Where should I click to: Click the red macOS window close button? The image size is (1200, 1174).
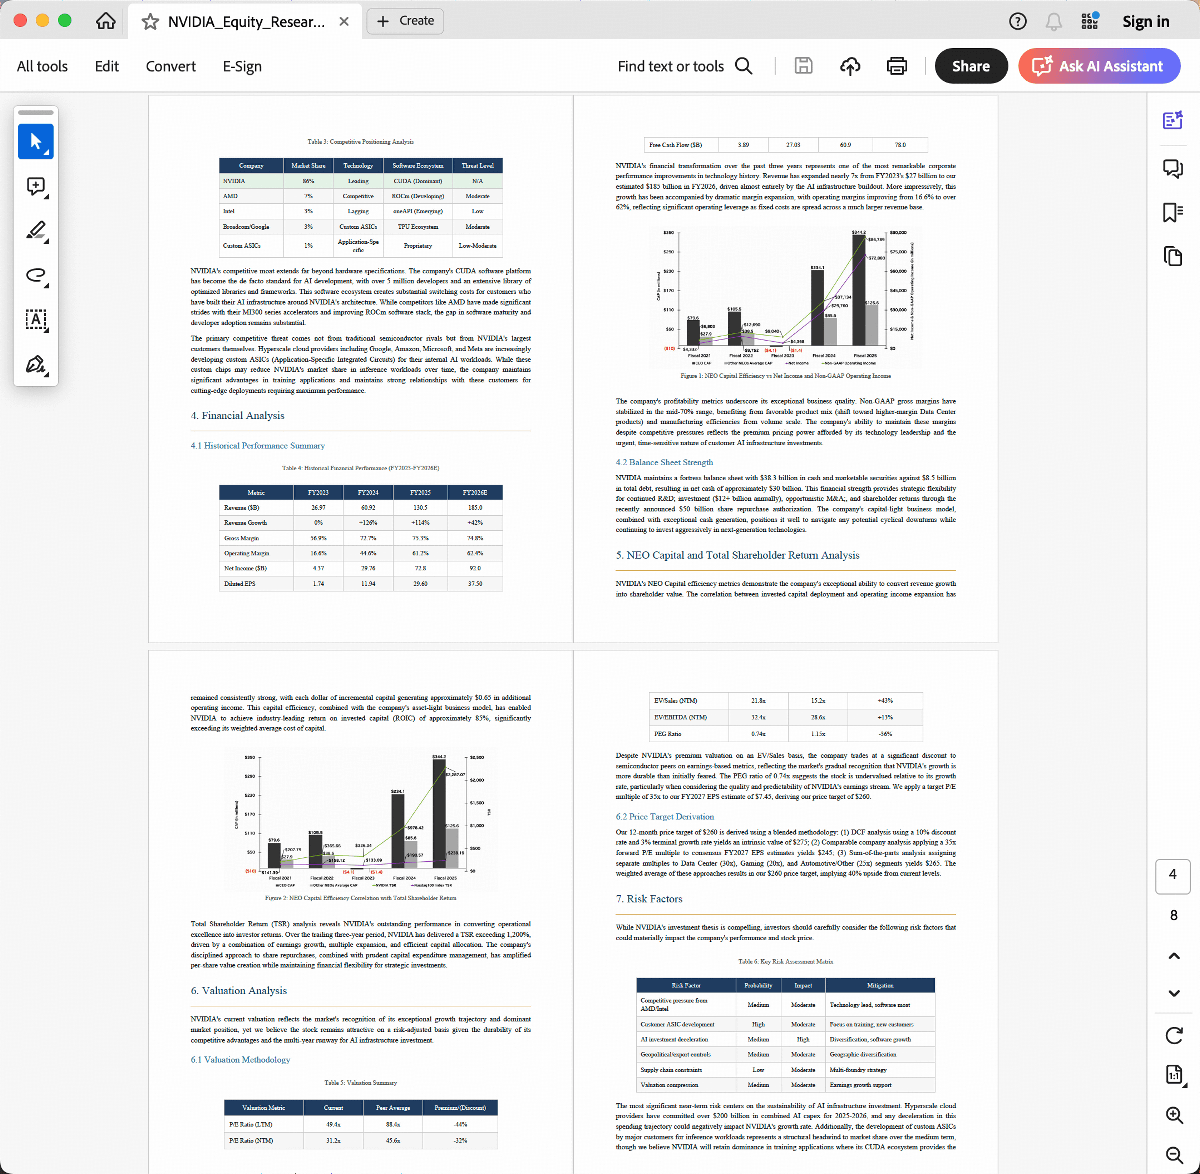tap(19, 21)
